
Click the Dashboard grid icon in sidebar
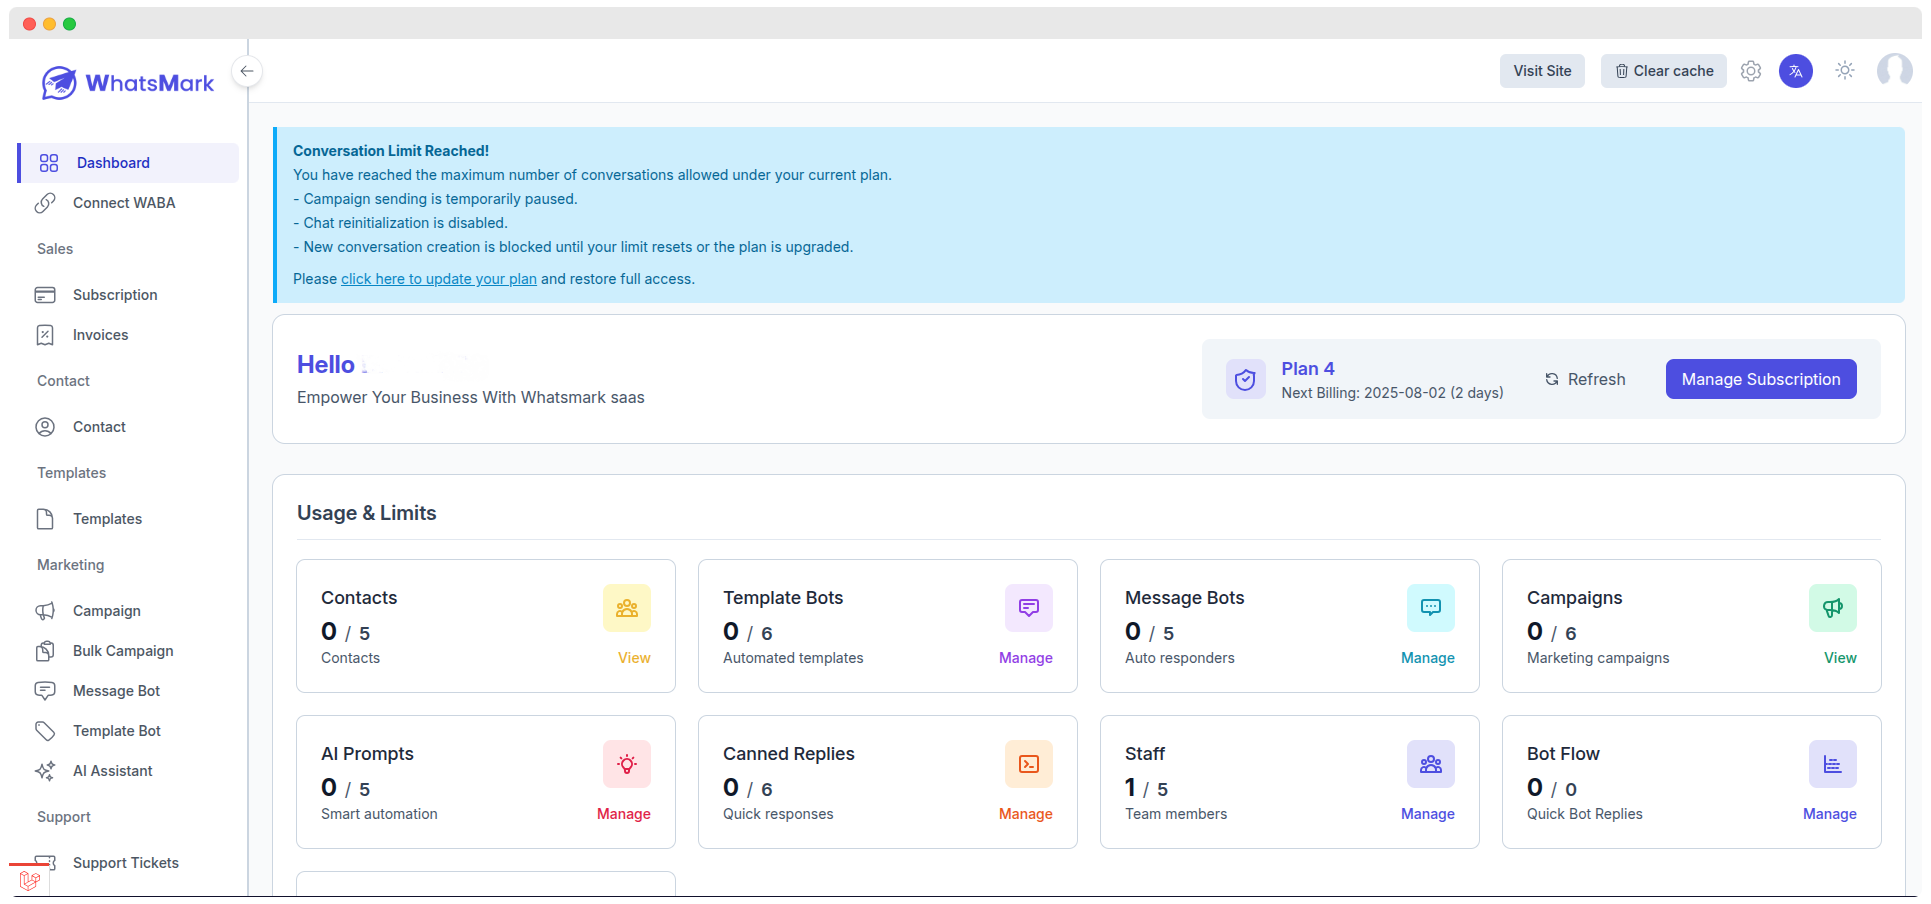[49, 163]
